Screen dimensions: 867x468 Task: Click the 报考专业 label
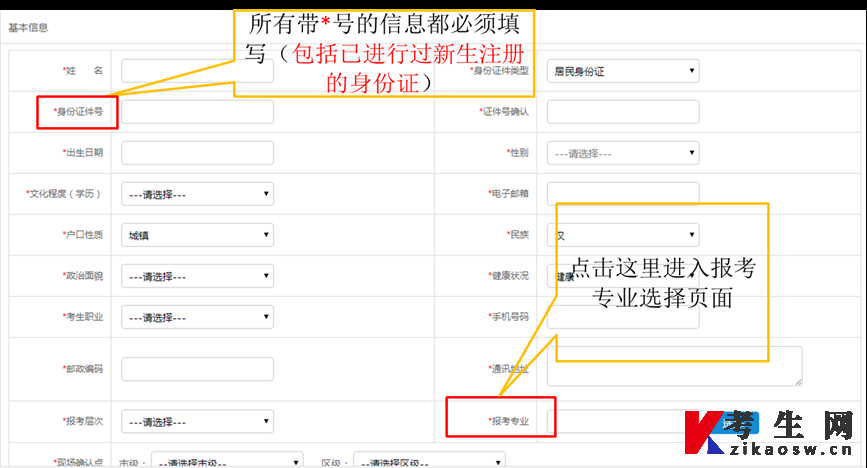(x=509, y=421)
